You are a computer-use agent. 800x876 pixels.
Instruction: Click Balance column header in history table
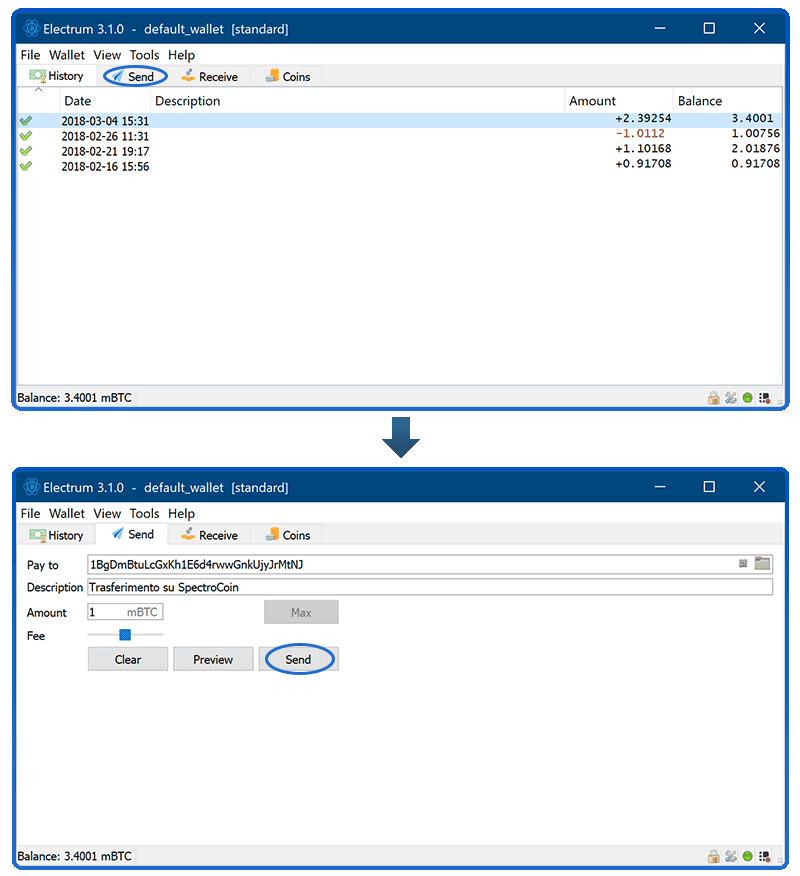tap(727, 101)
